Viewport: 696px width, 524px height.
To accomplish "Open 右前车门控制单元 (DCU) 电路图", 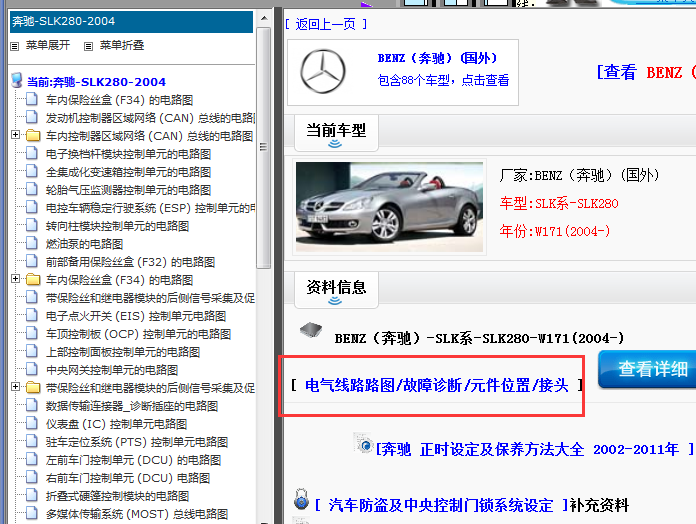I will point(128,478).
